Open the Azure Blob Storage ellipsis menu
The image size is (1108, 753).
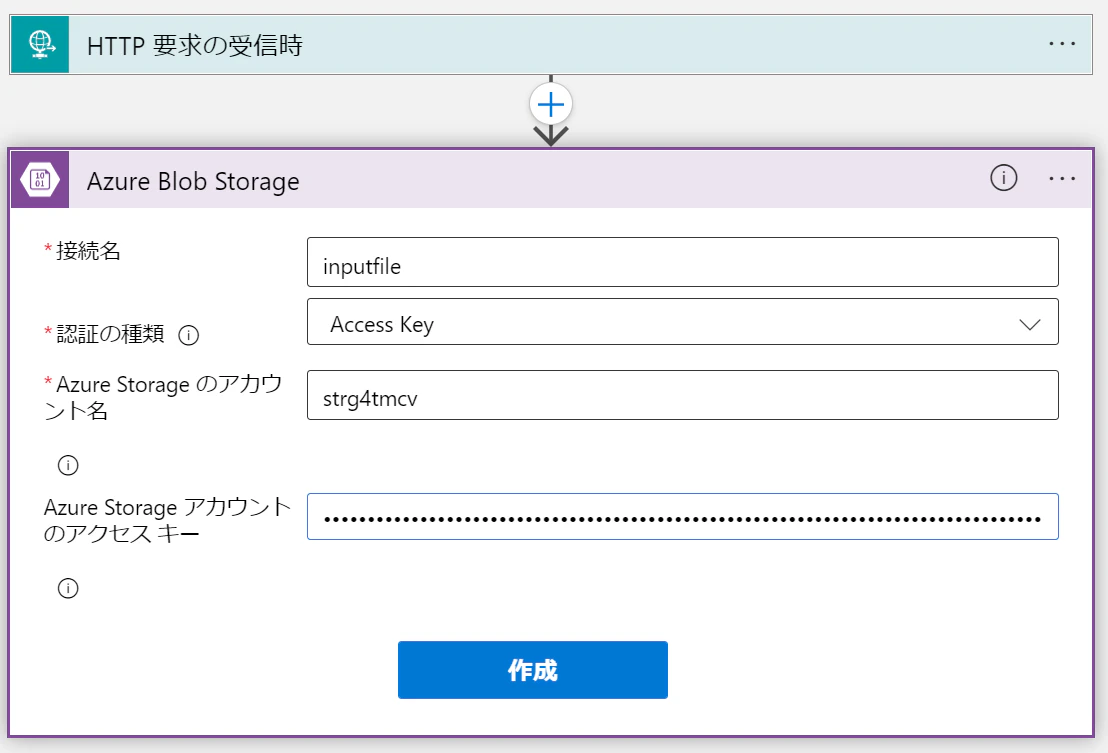point(1063,178)
